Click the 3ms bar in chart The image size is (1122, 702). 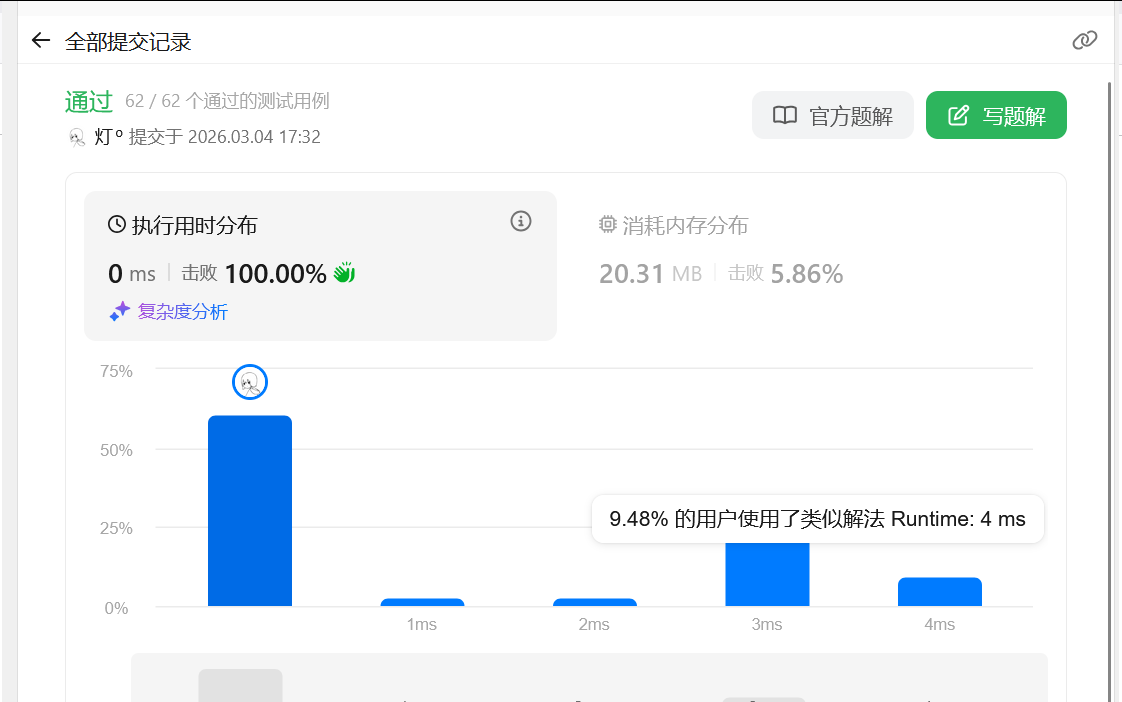click(x=767, y=575)
